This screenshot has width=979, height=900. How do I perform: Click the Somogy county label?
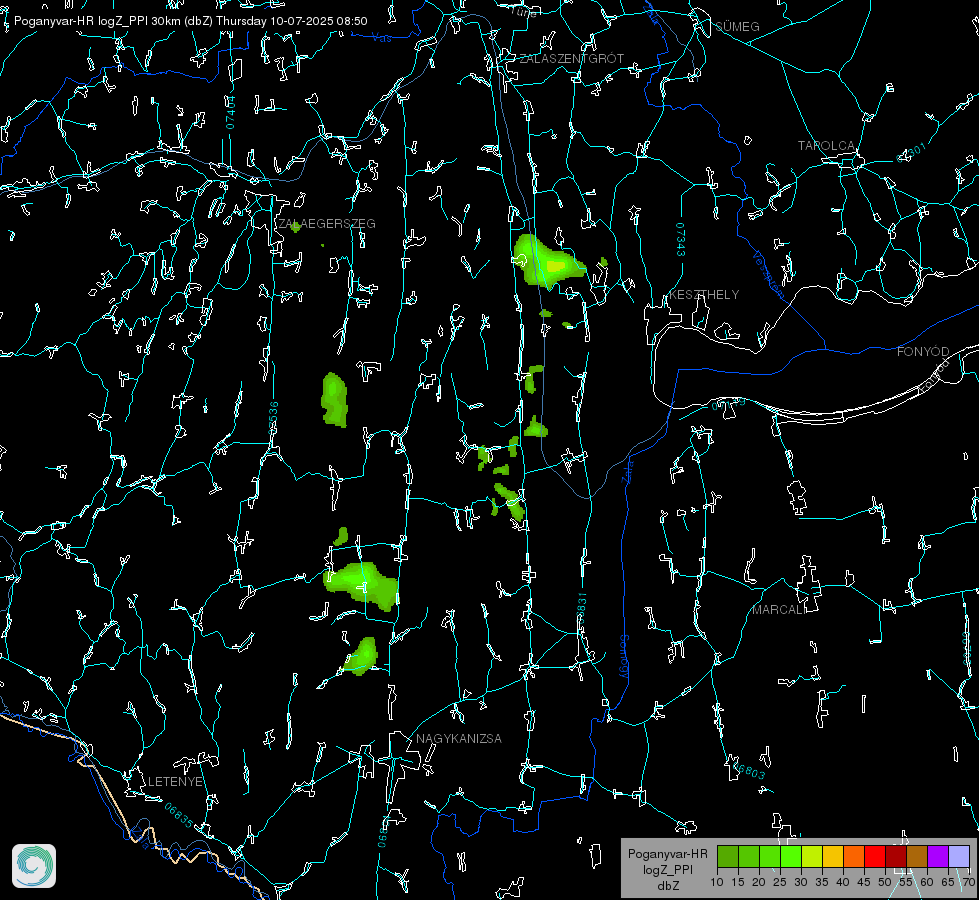[624, 657]
